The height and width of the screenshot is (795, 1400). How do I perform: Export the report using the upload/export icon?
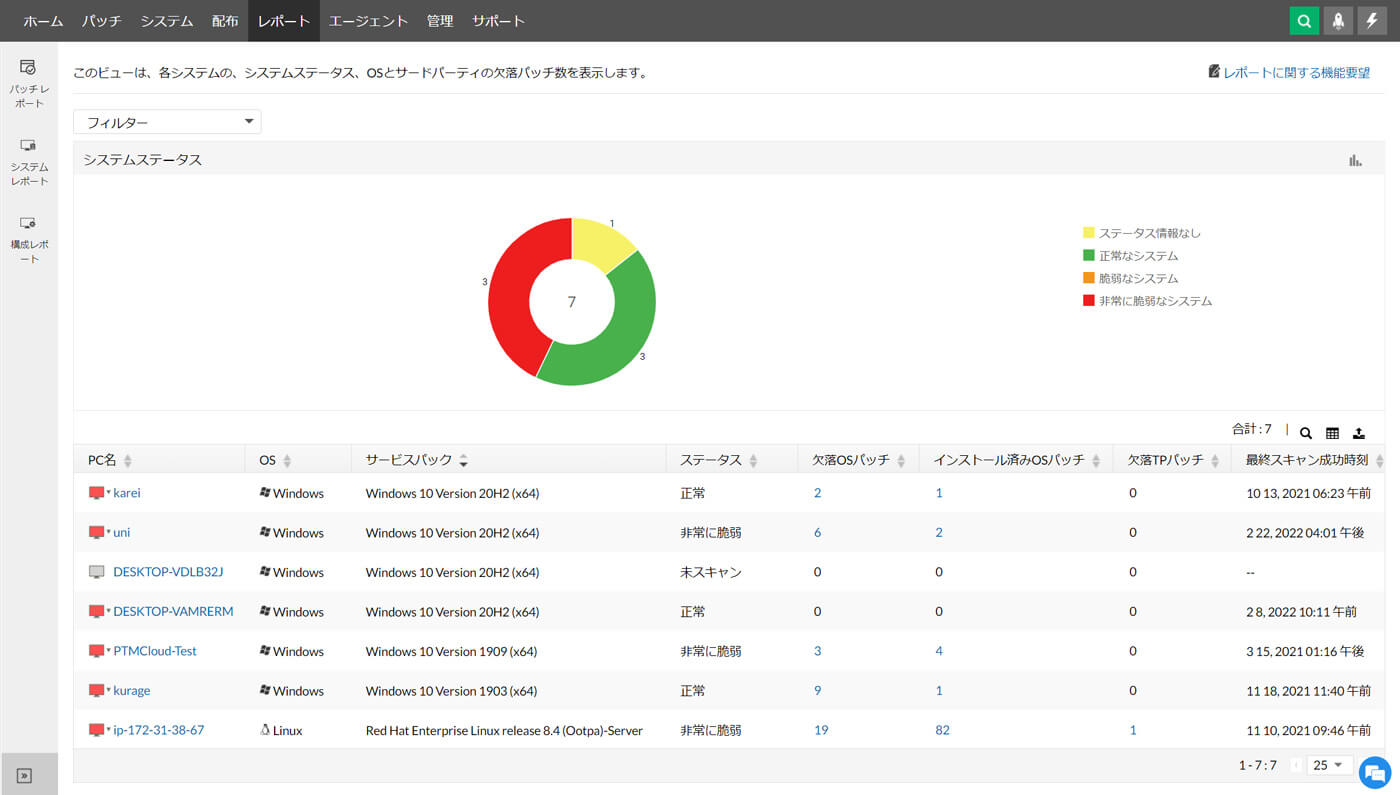pos(1358,433)
